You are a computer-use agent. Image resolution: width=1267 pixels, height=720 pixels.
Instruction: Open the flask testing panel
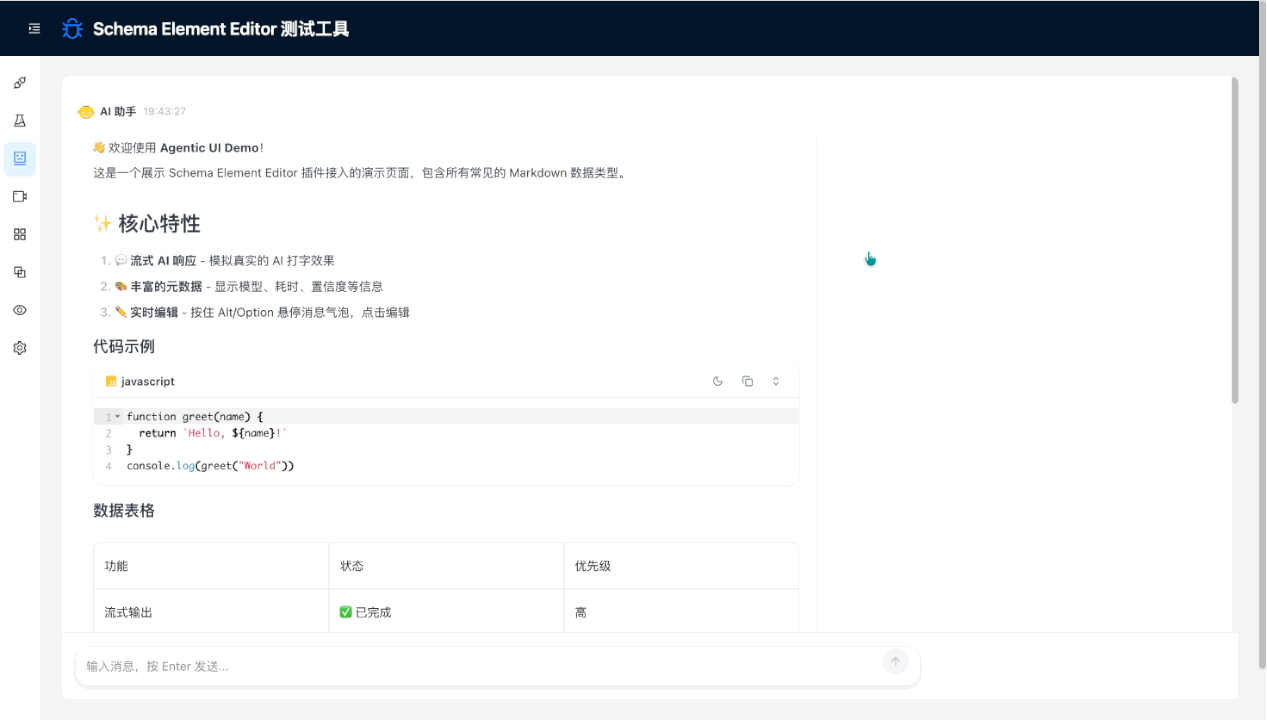[x=19, y=120]
